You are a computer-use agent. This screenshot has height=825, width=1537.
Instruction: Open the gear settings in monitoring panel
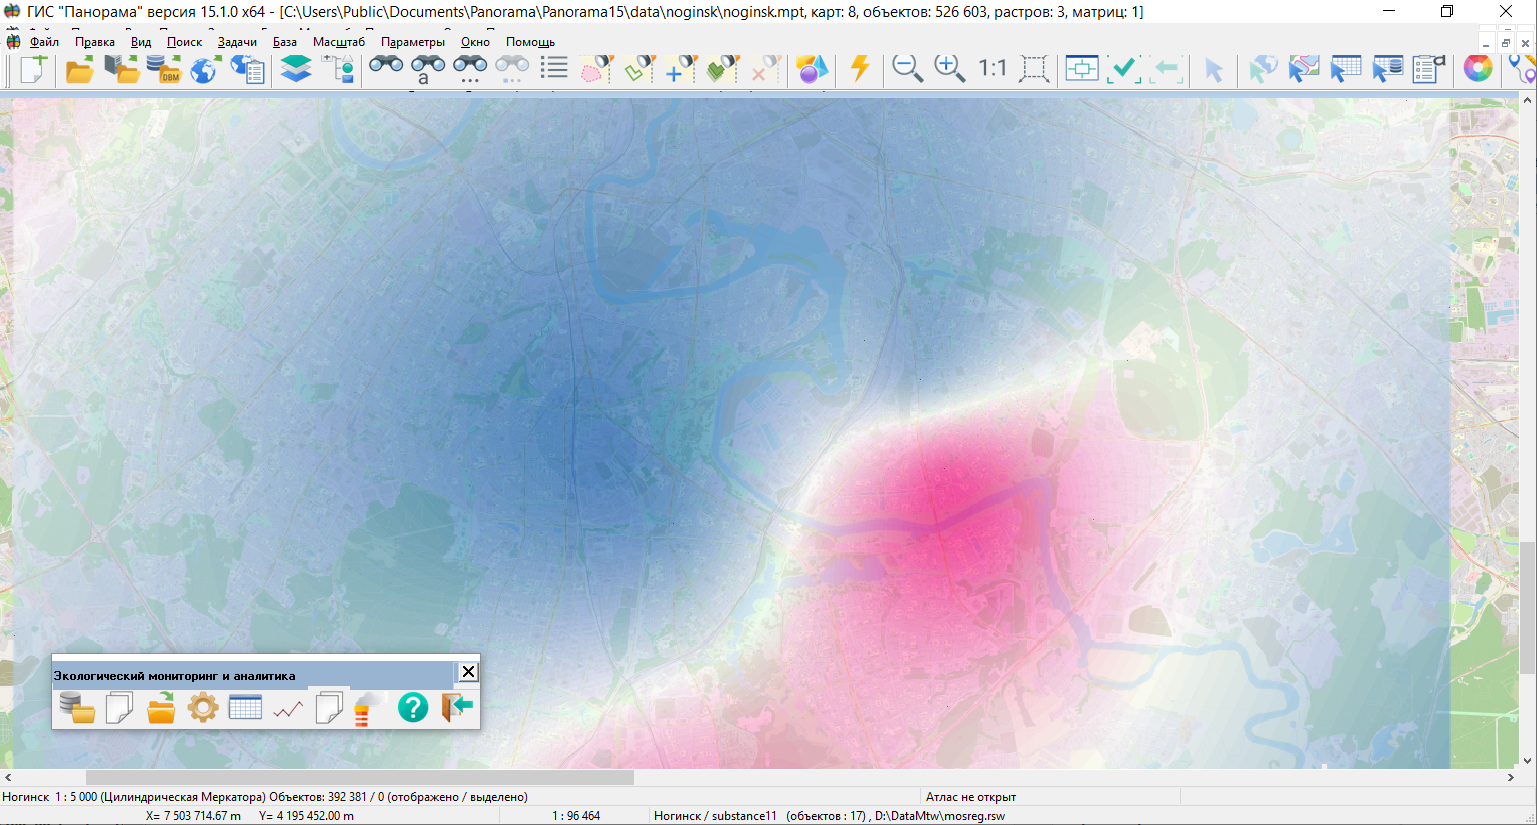203,707
